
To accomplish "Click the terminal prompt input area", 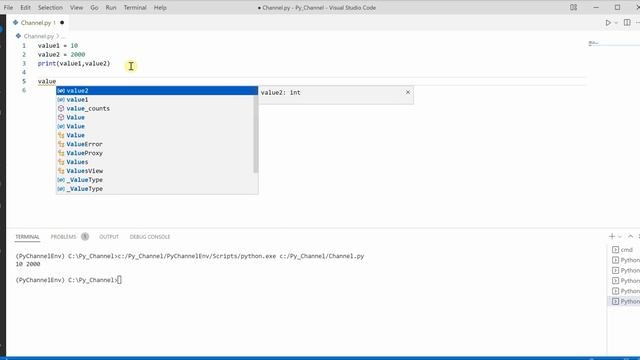I will tap(119, 280).
